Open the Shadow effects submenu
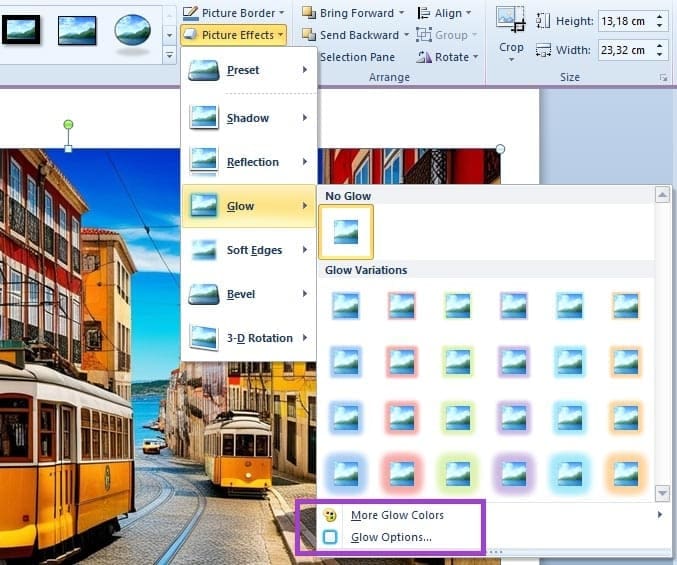Screen dimensions: 677x565 [x=249, y=118]
